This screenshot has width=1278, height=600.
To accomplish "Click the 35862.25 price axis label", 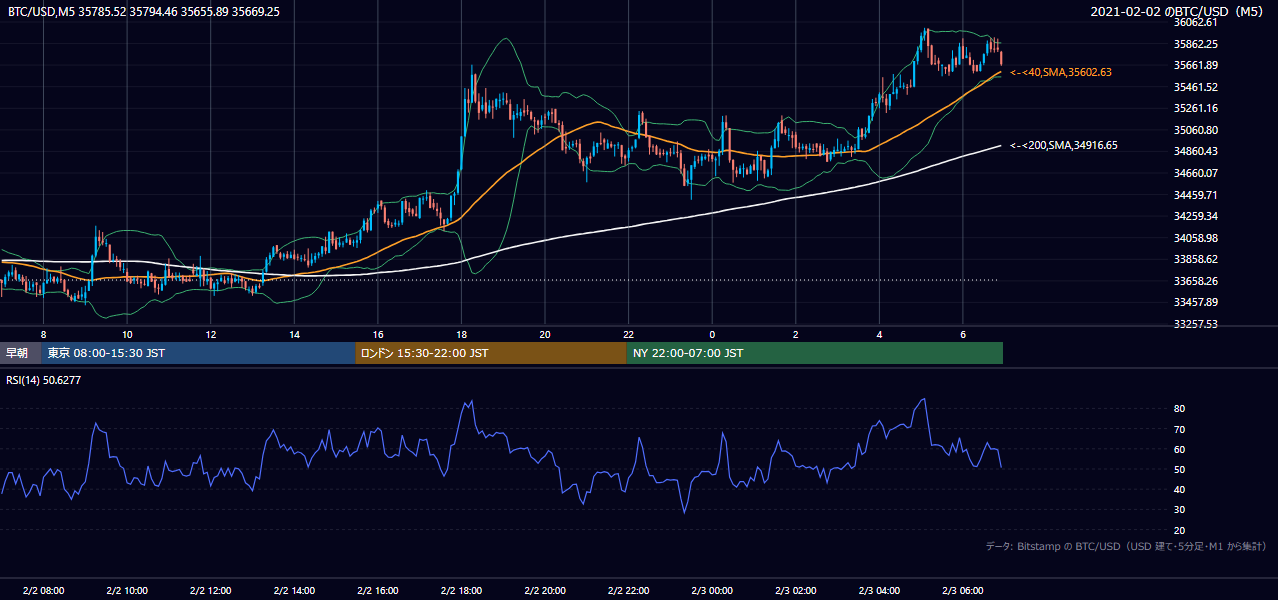I will [1196, 44].
